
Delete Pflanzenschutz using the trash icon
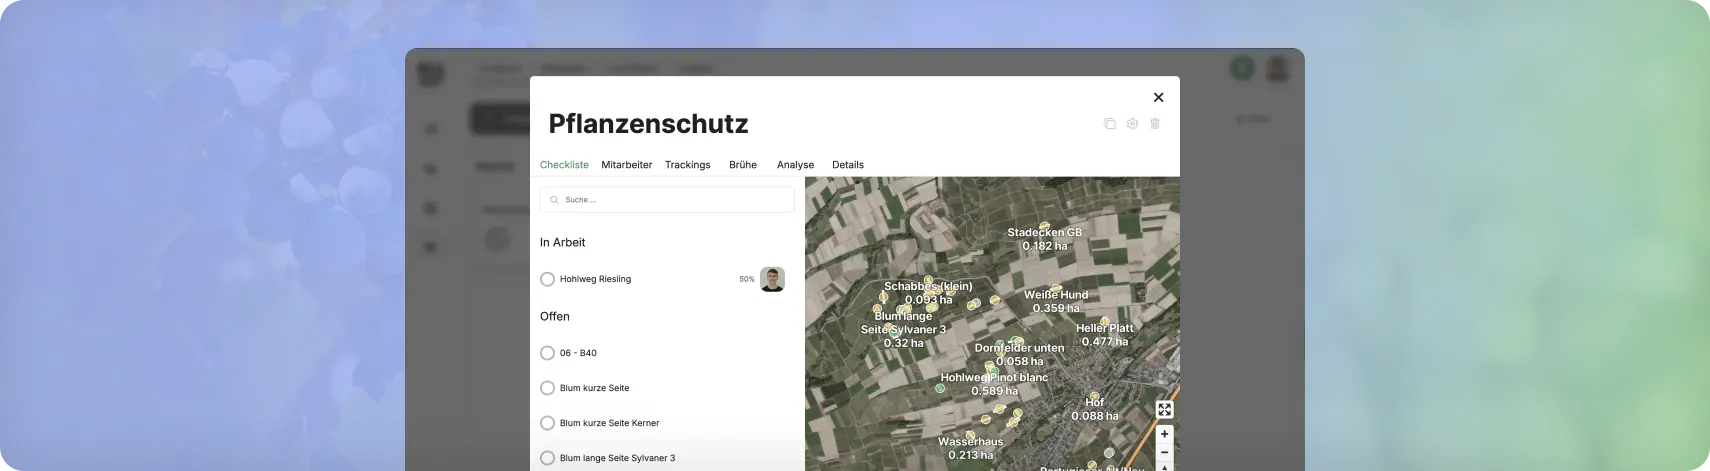click(x=1155, y=124)
